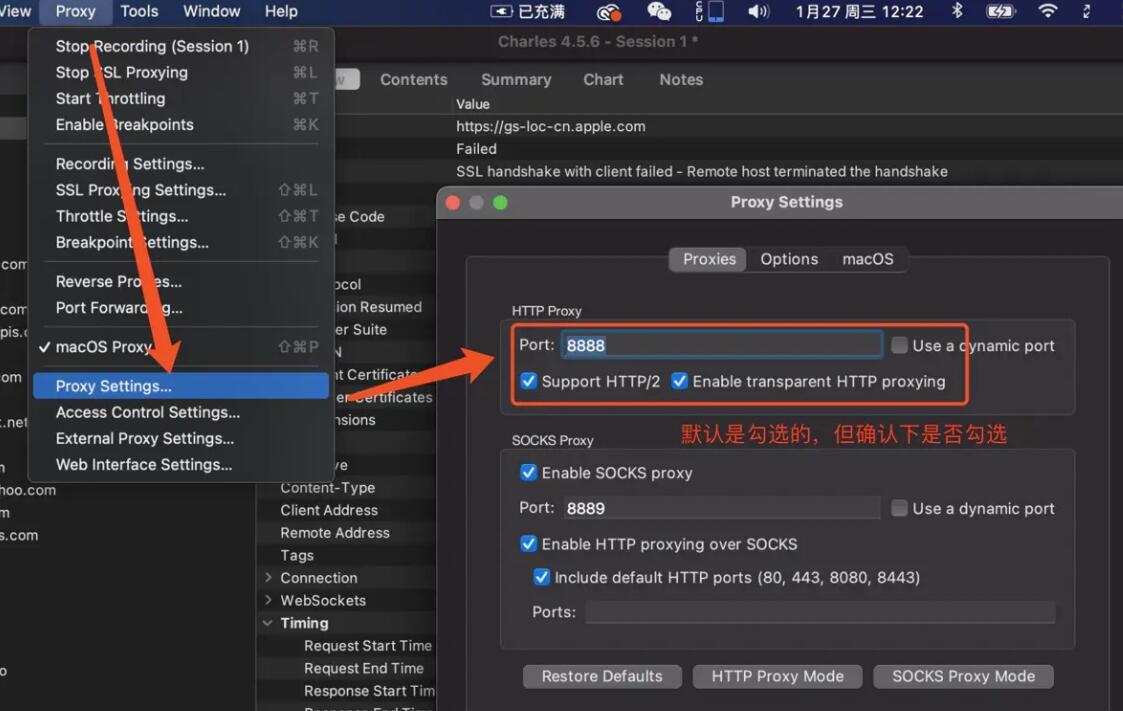Click HTTP Proxy Mode button
This screenshot has height=711, width=1123.
777,676
